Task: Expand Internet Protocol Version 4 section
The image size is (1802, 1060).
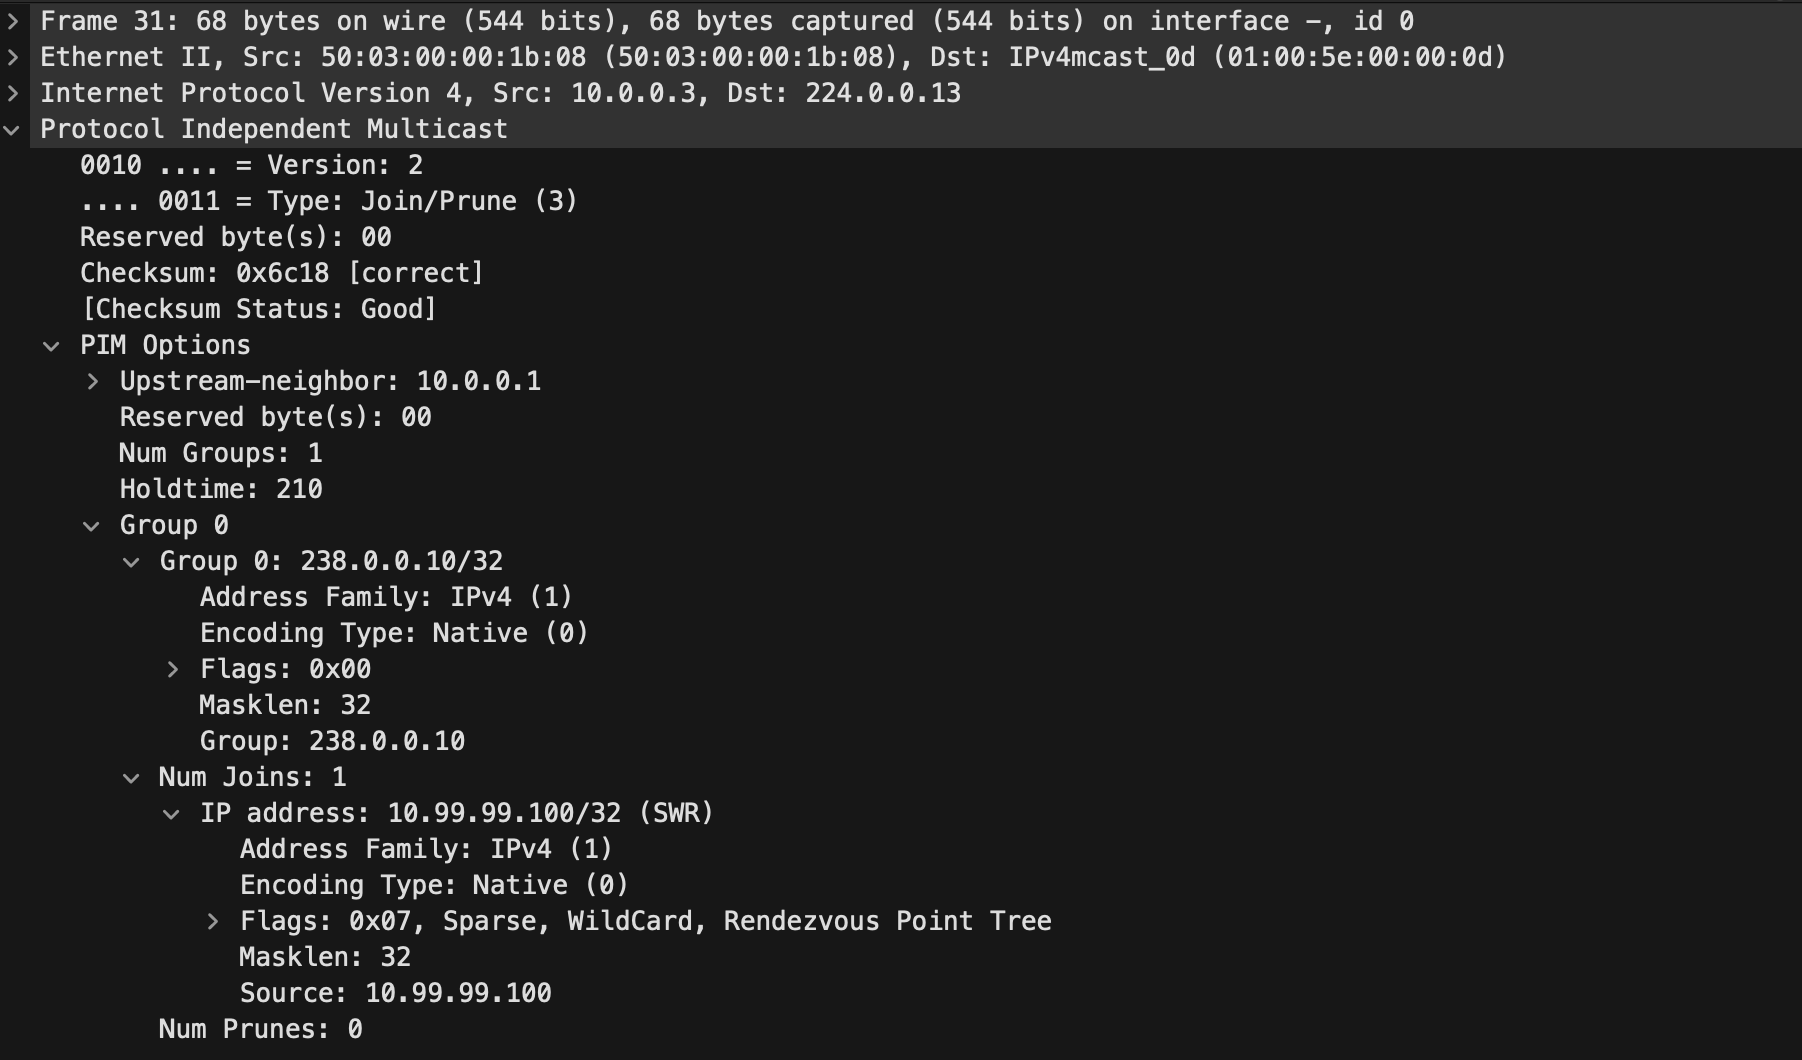Action: 13,93
